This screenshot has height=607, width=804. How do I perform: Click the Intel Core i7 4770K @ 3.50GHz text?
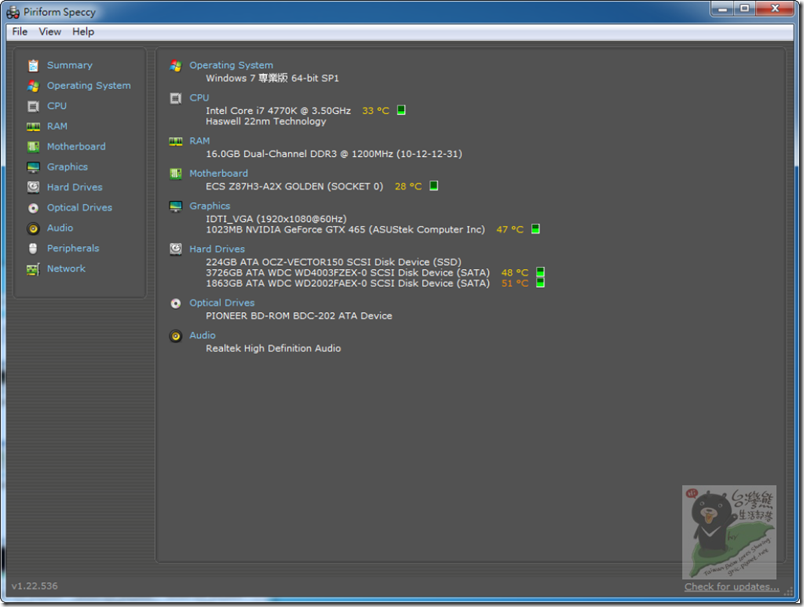coord(278,111)
